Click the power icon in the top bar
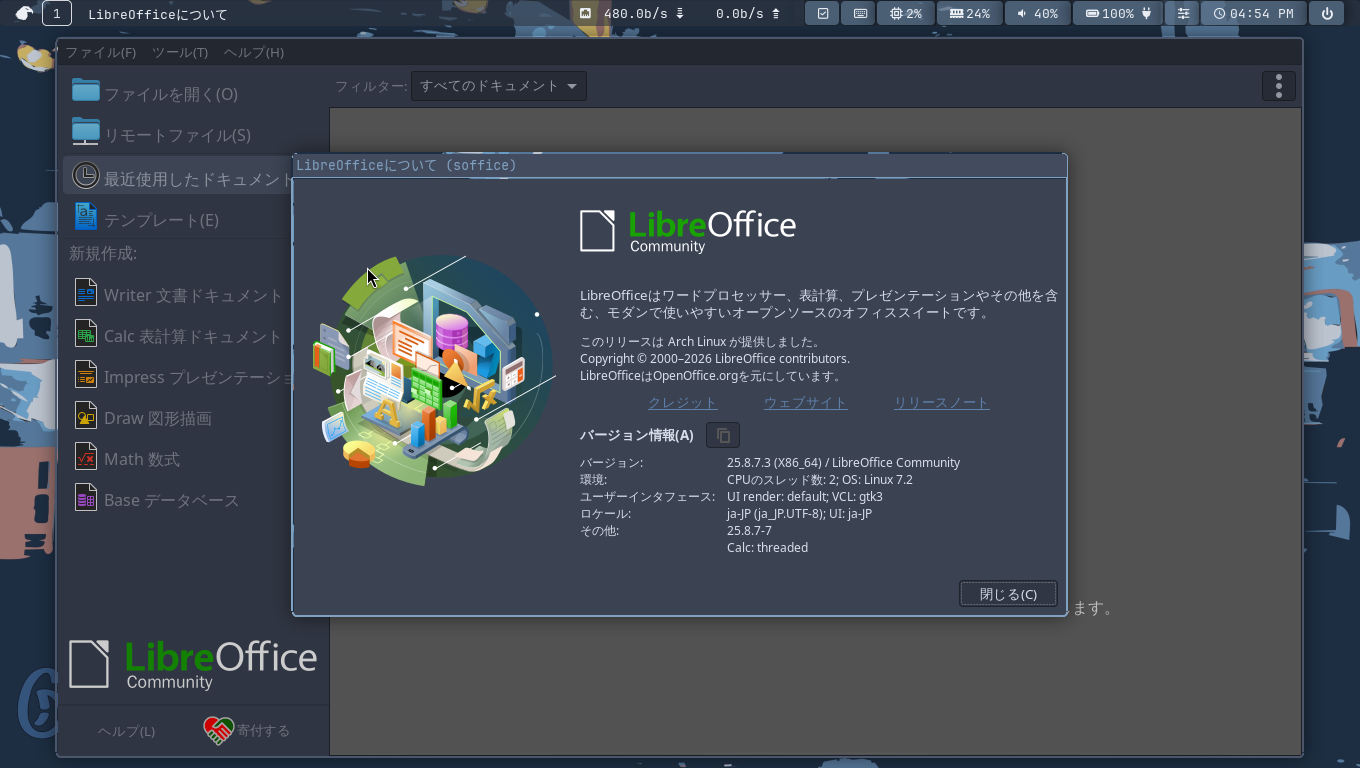 coord(1327,14)
